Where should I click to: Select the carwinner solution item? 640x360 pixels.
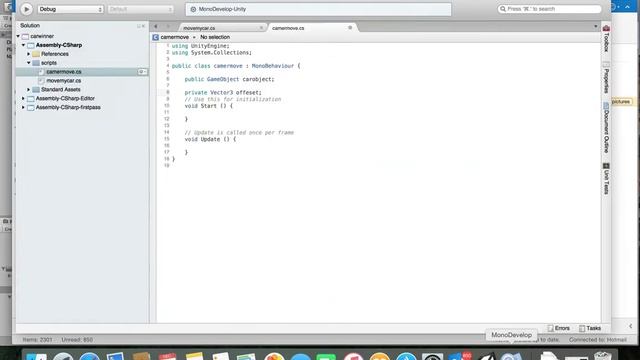pos(42,36)
